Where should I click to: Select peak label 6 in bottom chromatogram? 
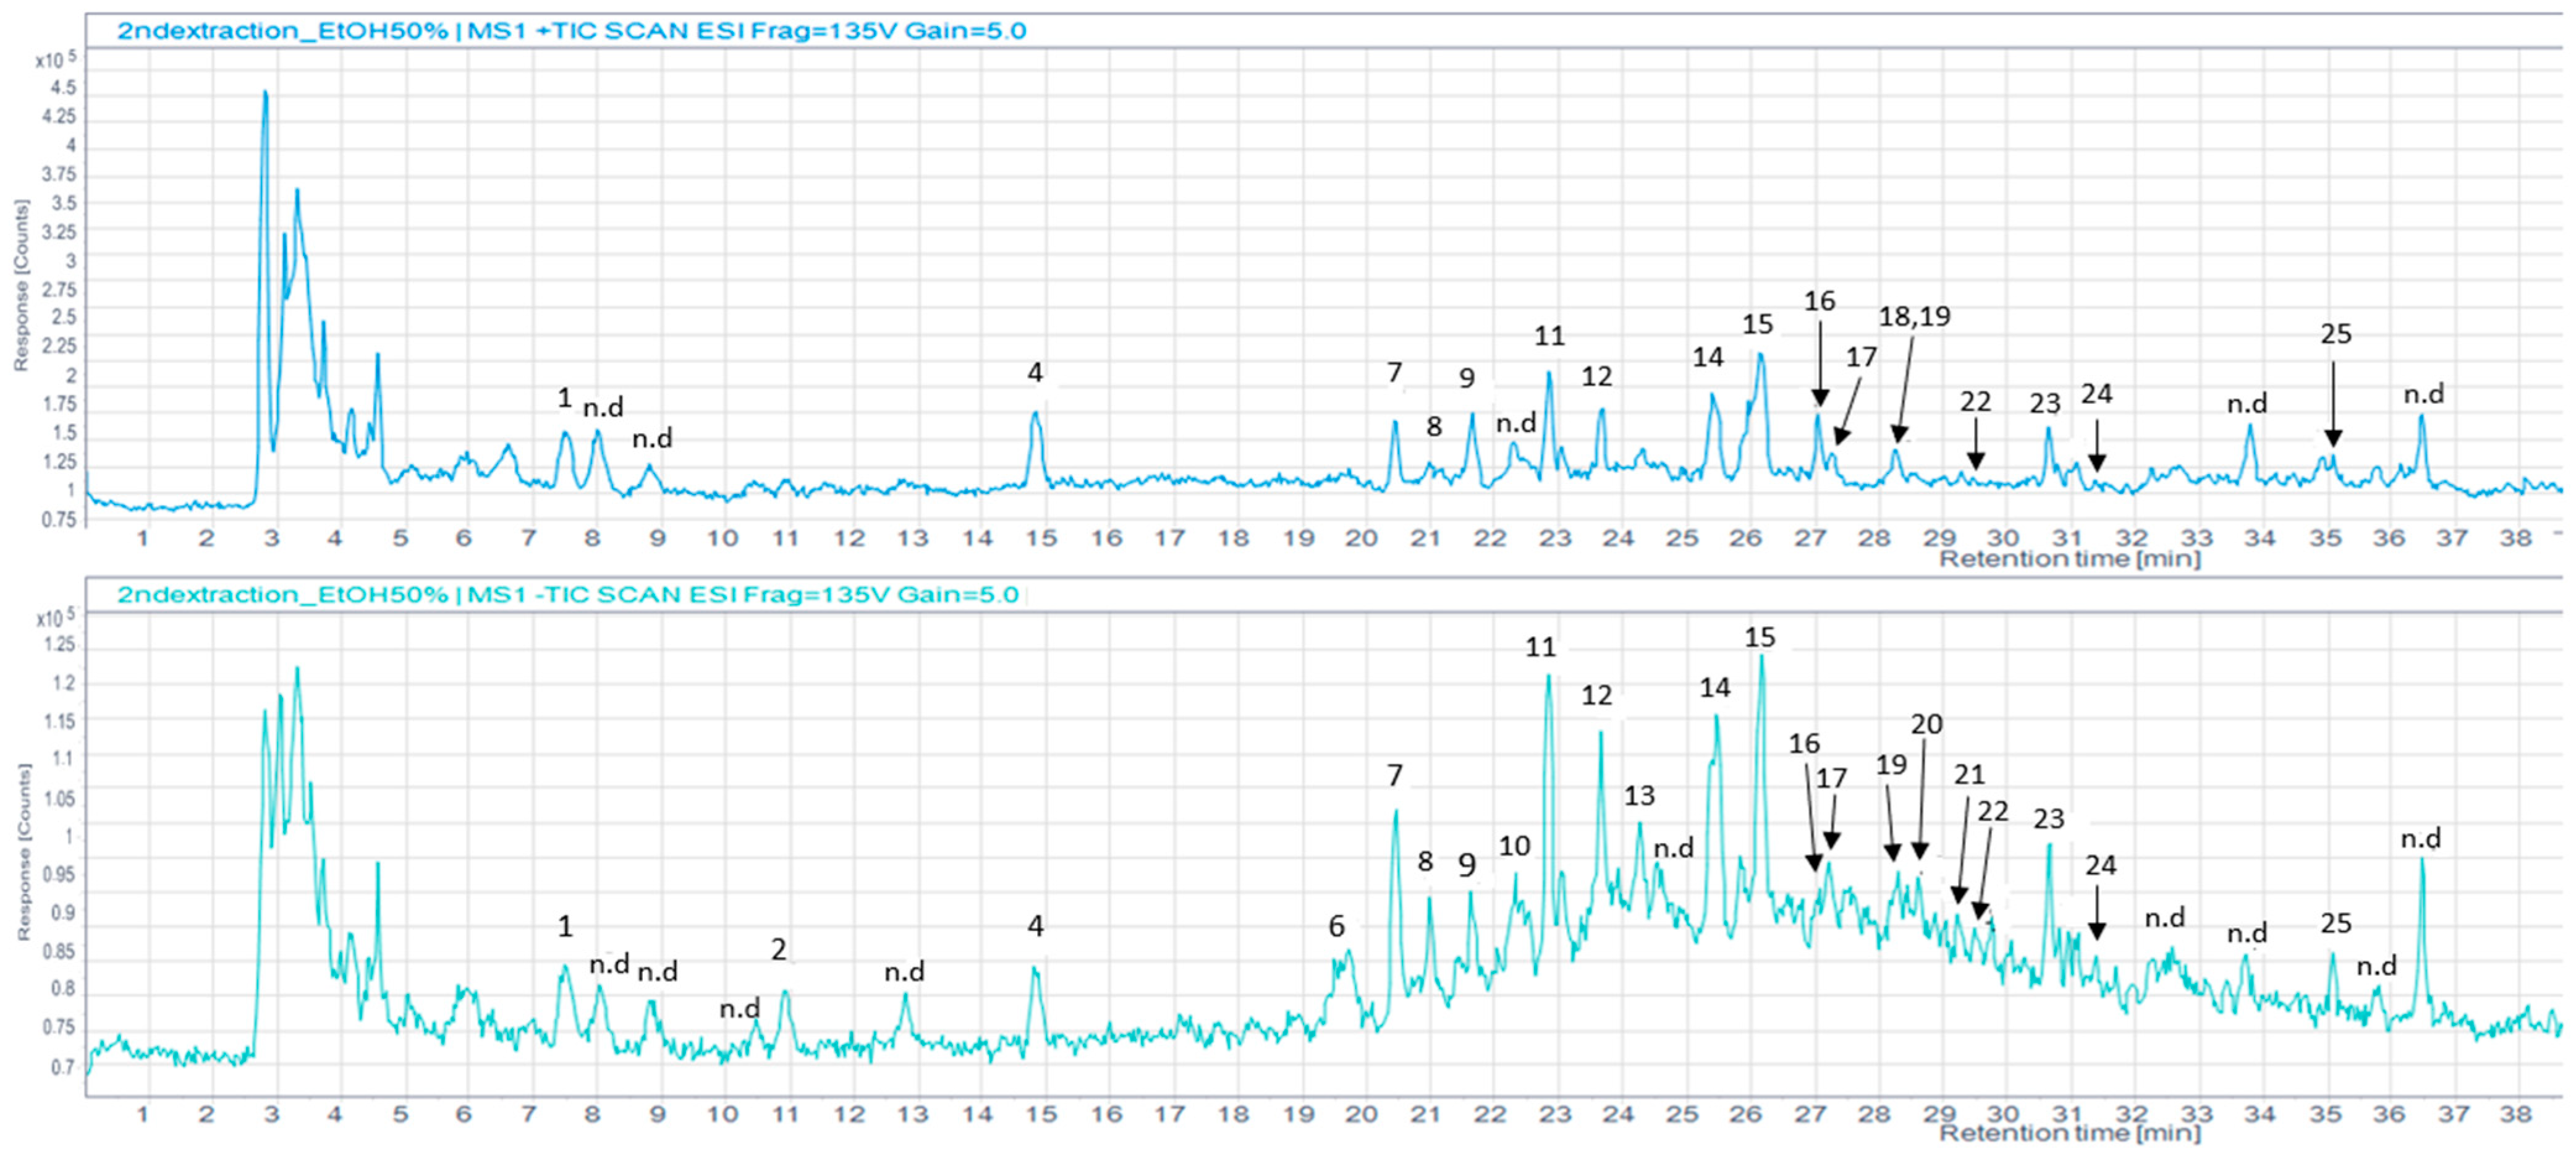click(x=1336, y=926)
